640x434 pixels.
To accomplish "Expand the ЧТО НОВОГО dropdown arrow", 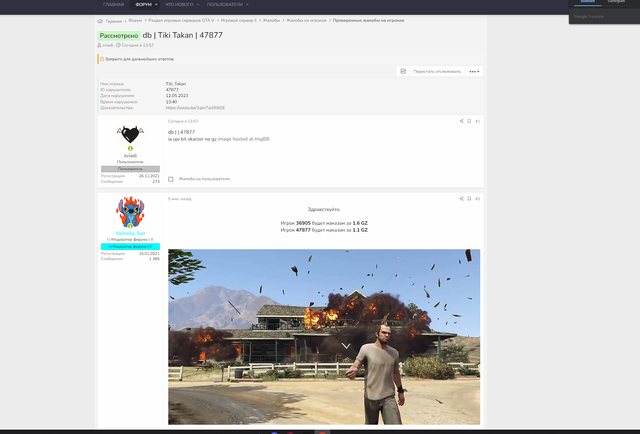I will coord(198,5).
